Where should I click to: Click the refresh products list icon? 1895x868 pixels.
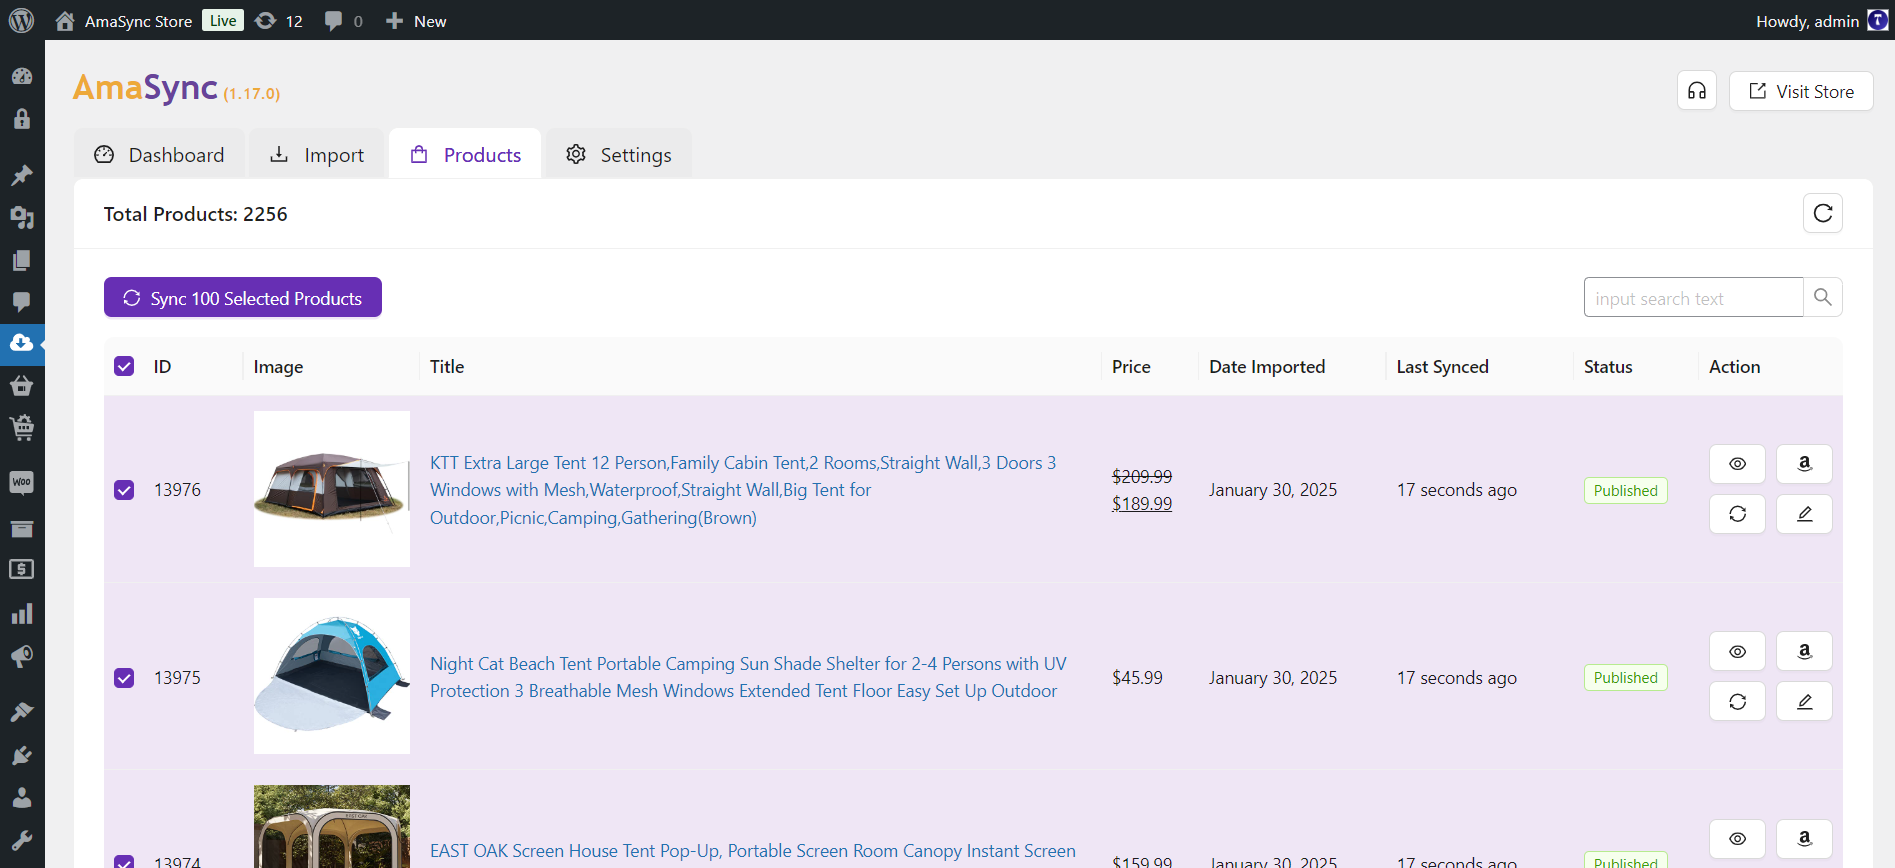1822,213
